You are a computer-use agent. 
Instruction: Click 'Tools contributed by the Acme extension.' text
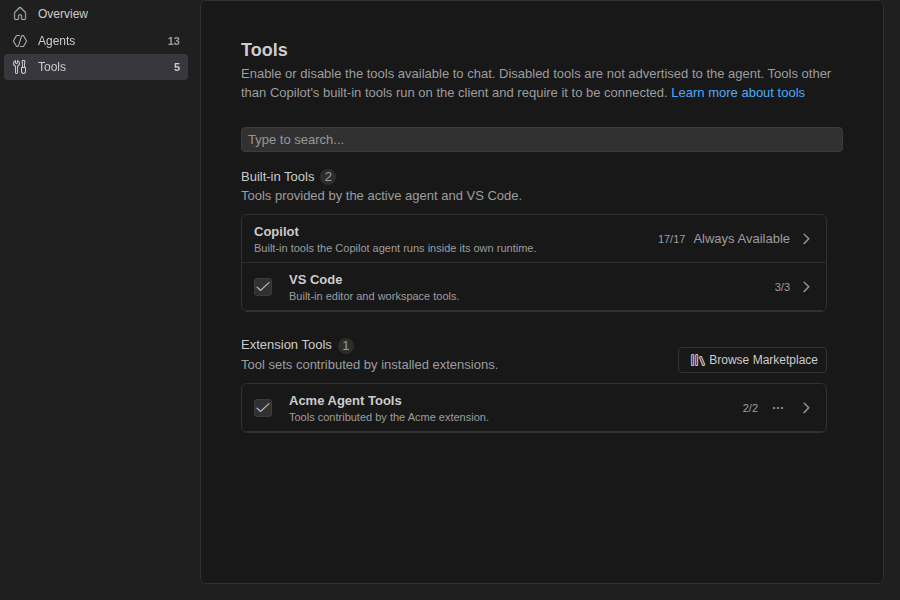(x=389, y=417)
